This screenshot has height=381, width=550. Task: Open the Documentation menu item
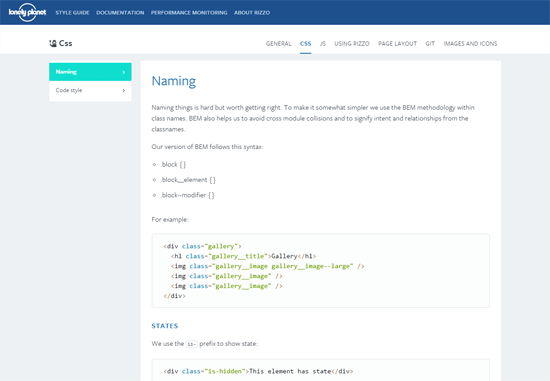120,13
